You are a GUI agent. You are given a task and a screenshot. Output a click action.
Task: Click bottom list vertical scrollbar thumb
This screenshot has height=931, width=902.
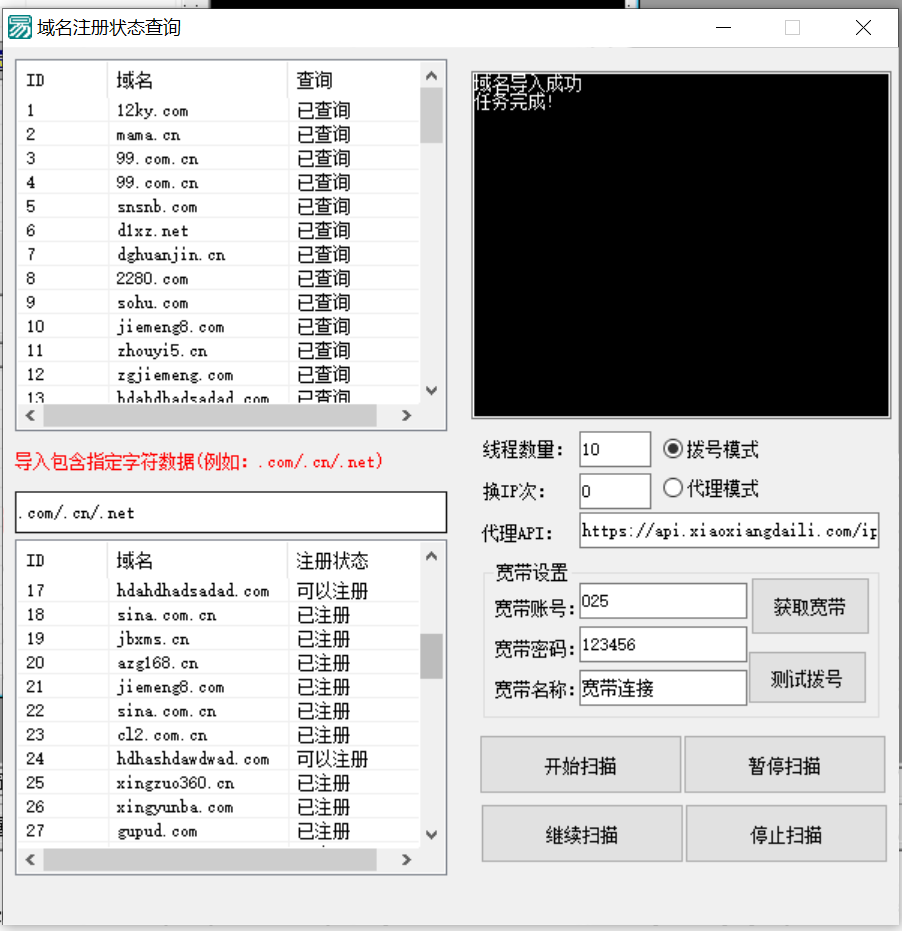432,656
